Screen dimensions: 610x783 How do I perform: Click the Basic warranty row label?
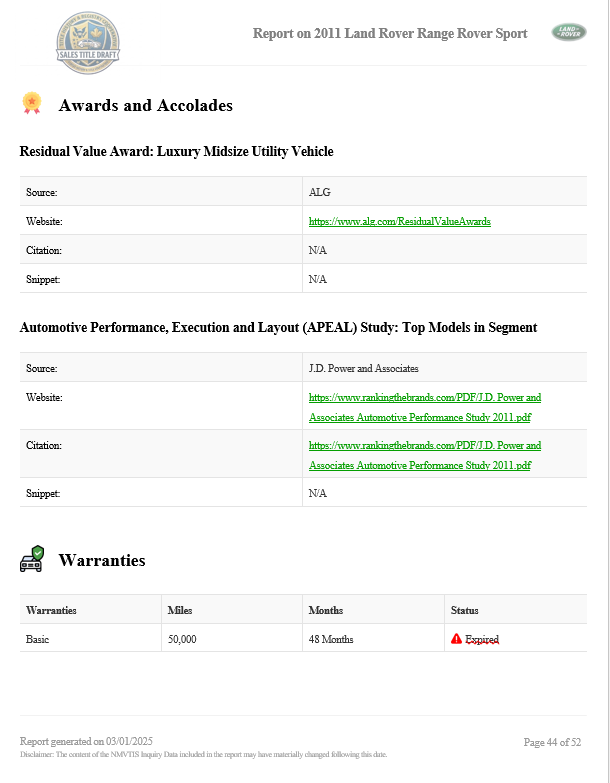(37, 639)
